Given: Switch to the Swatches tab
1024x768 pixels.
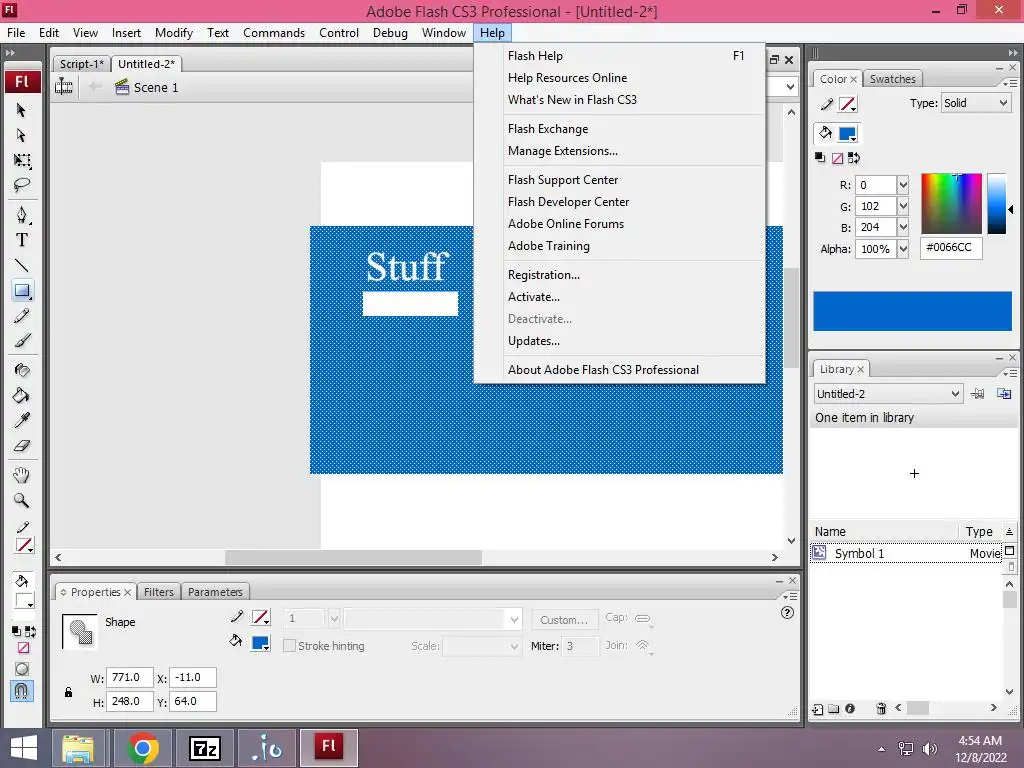Looking at the screenshot, I should [892, 79].
